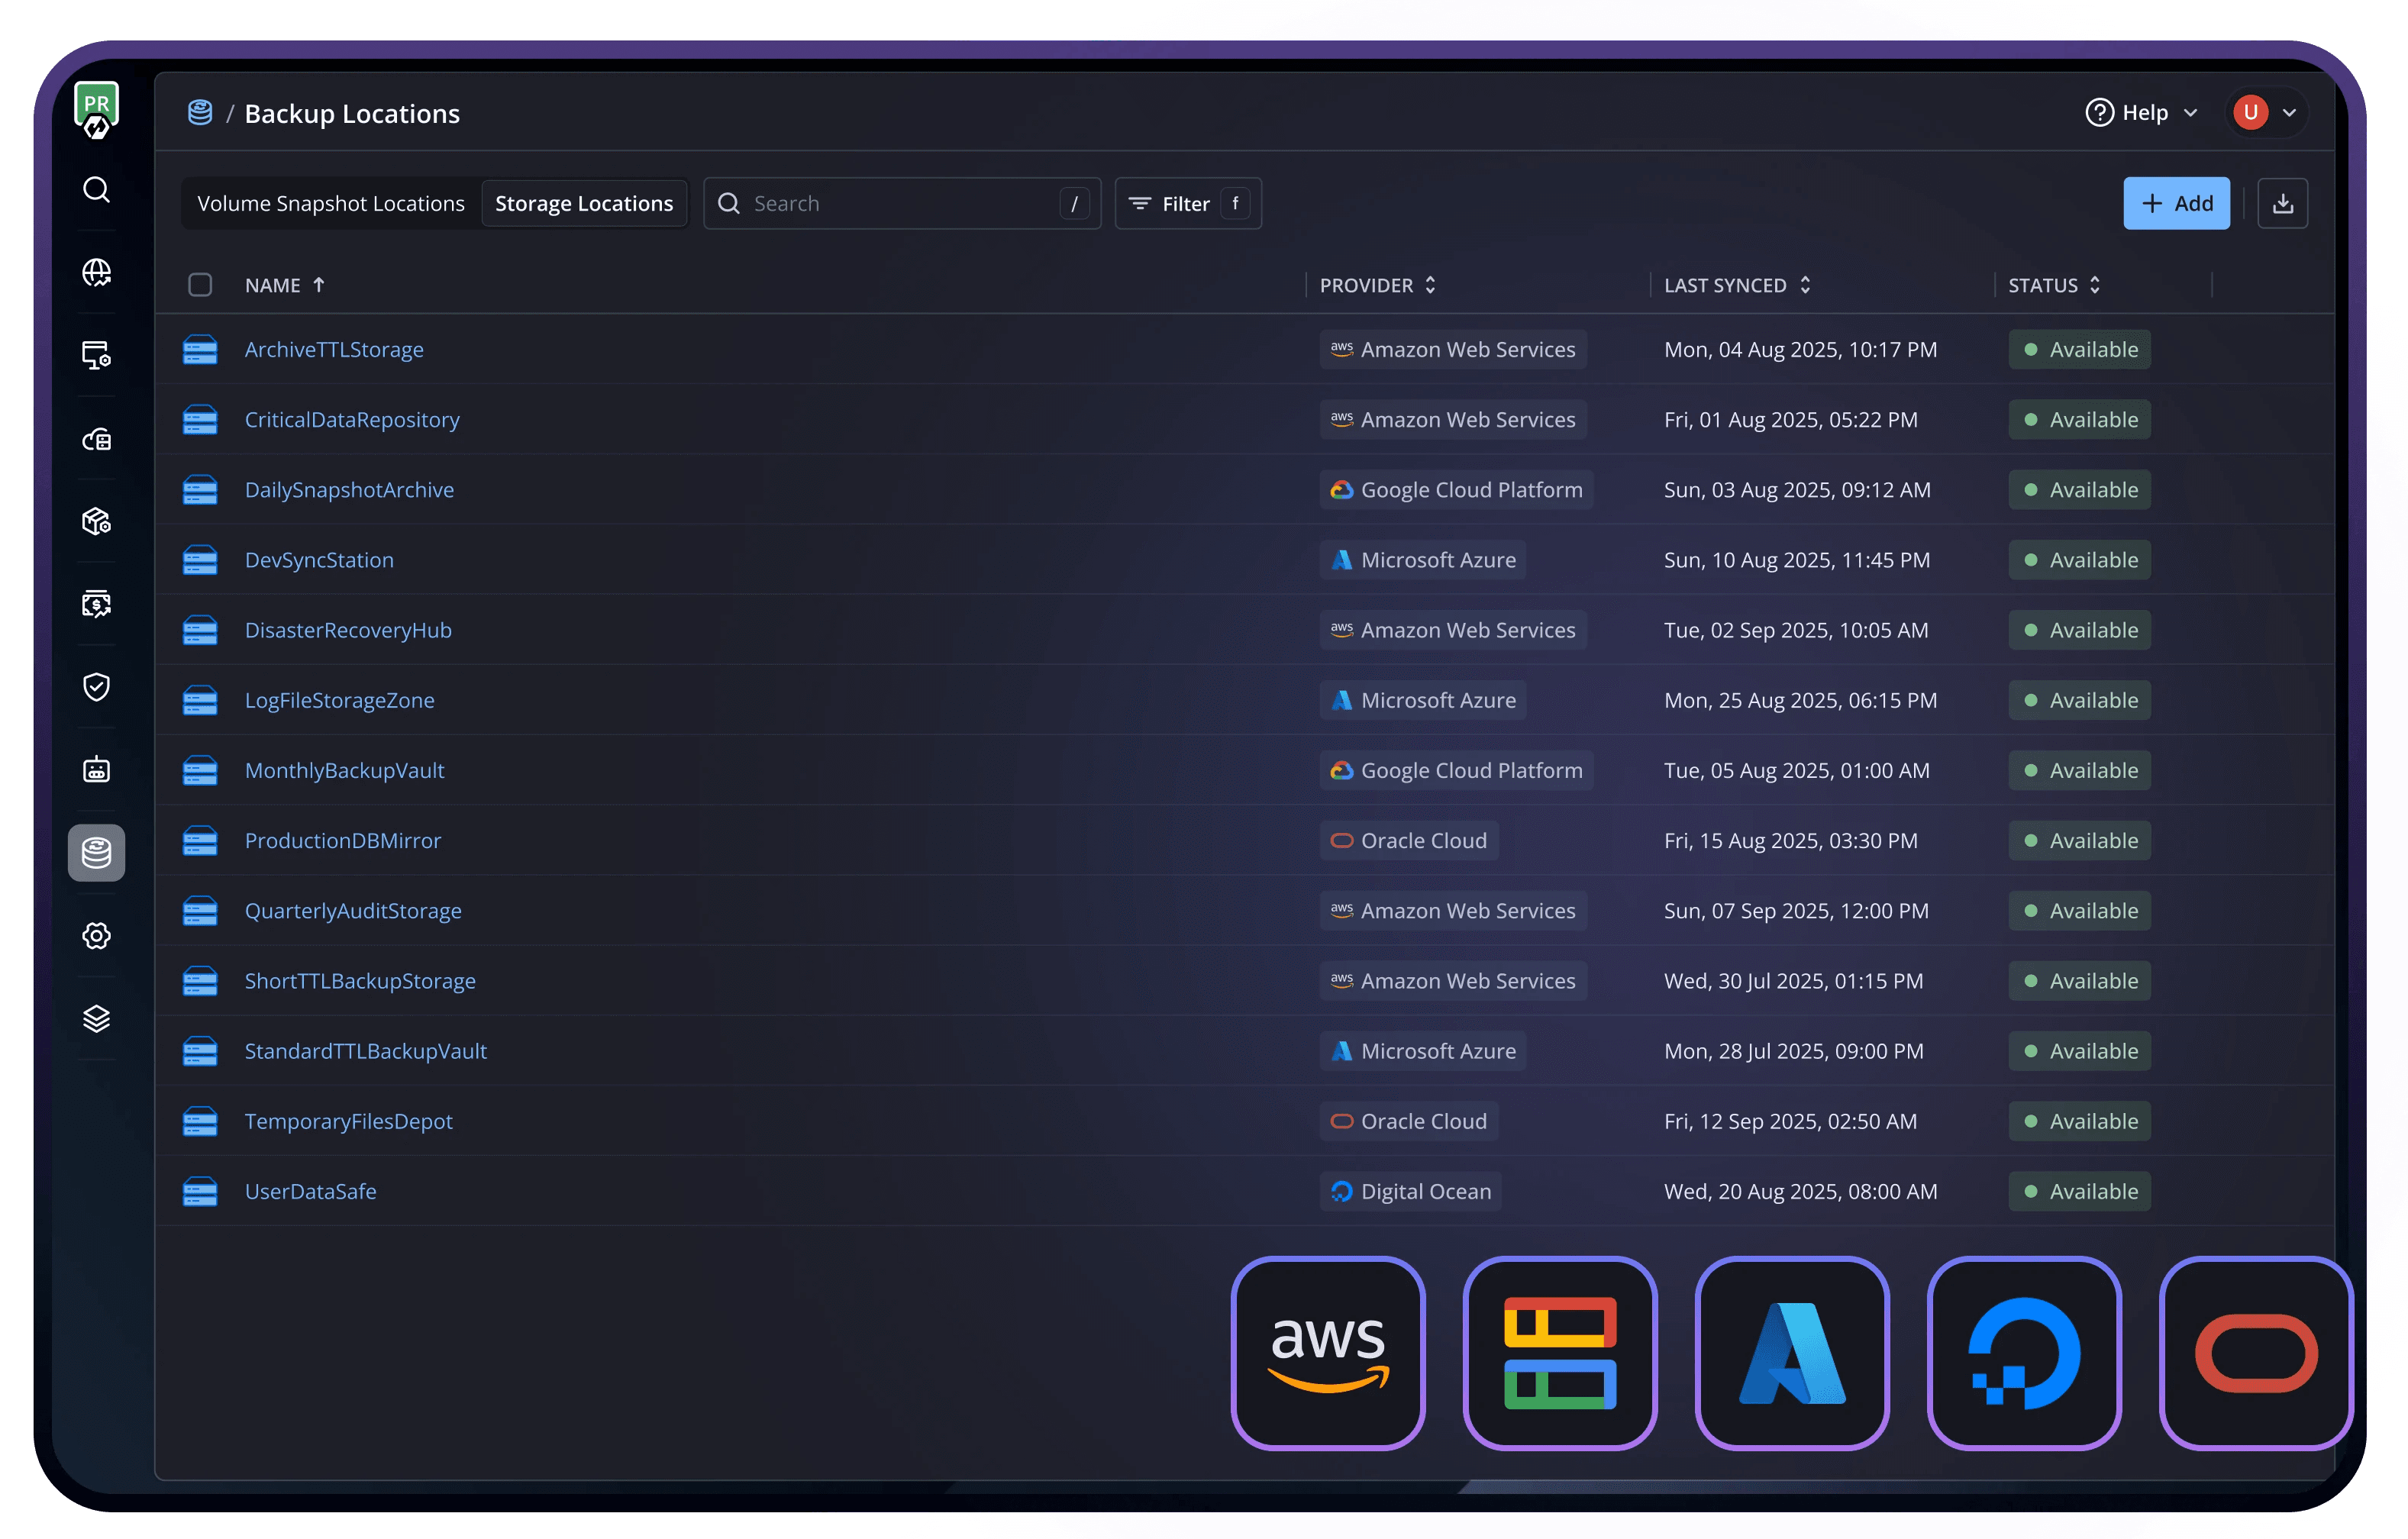Open the gear settings icon in sidebar
The height and width of the screenshot is (1539, 2408).
point(96,936)
